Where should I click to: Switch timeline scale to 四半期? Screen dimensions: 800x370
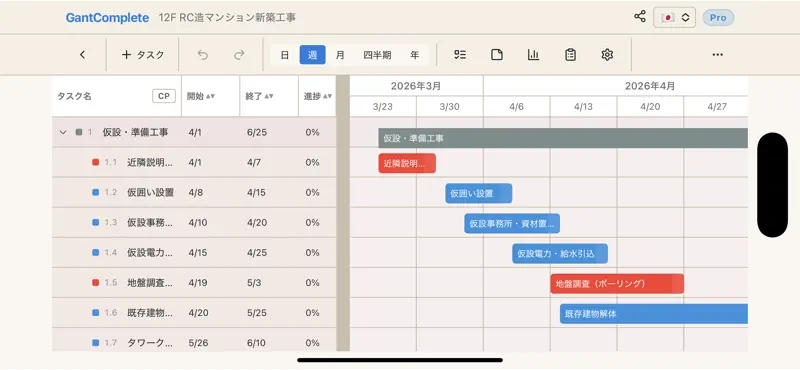[378, 55]
